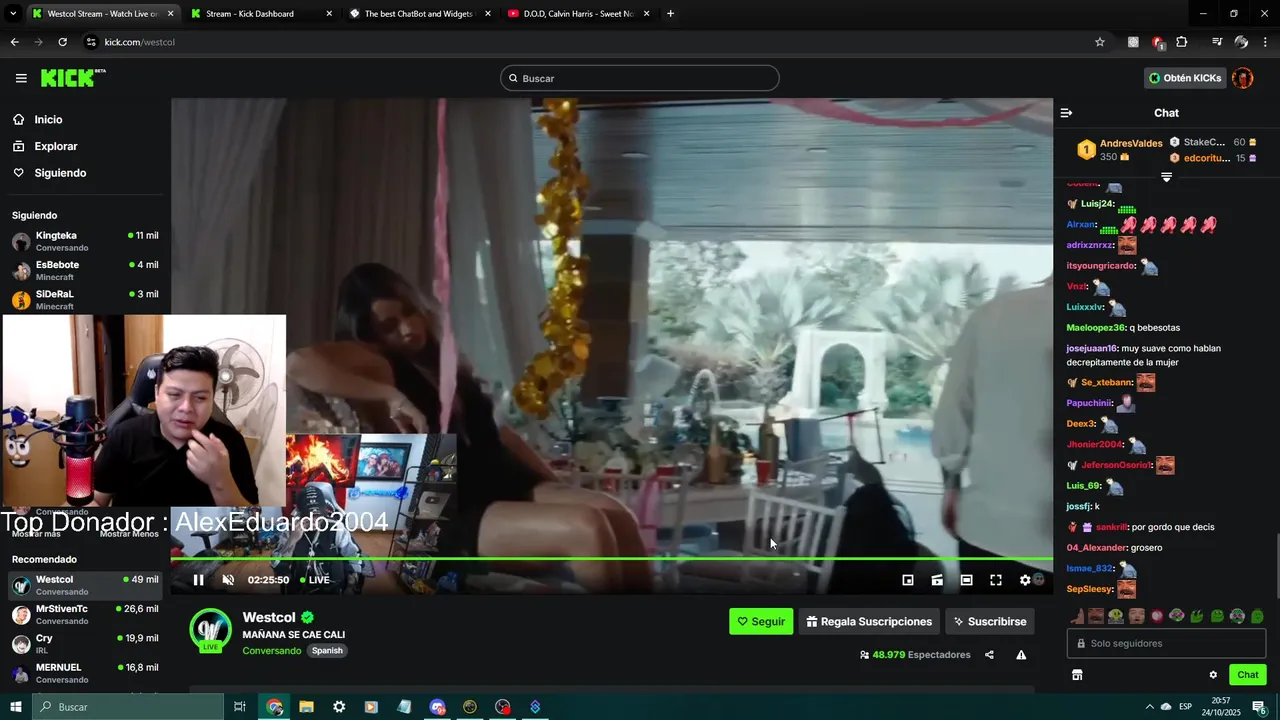Image resolution: width=1280 pixels, height=720 pixels.
Task: Open browser extensions puzzle icon
Action: coord(1182,42)
